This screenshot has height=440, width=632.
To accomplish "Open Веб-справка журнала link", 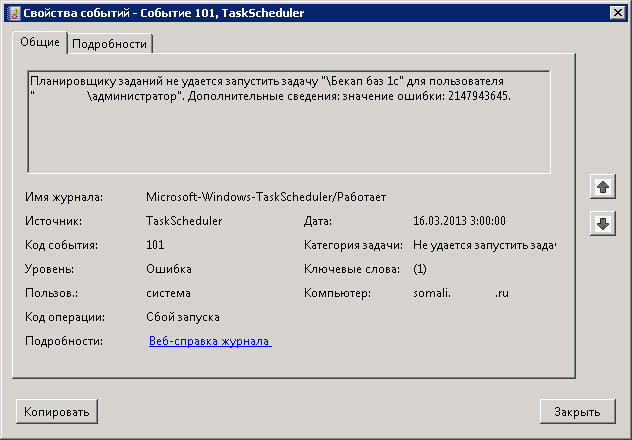I will 210,341.
